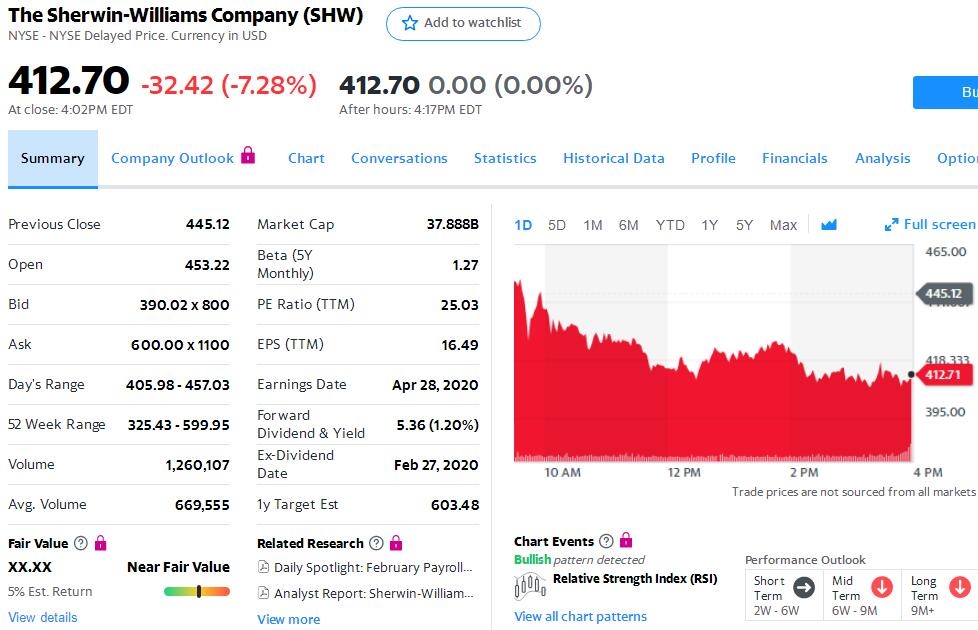Click the lock icon on Company Outlook
This screenshot has height=630, width=978.
(248, 155)
